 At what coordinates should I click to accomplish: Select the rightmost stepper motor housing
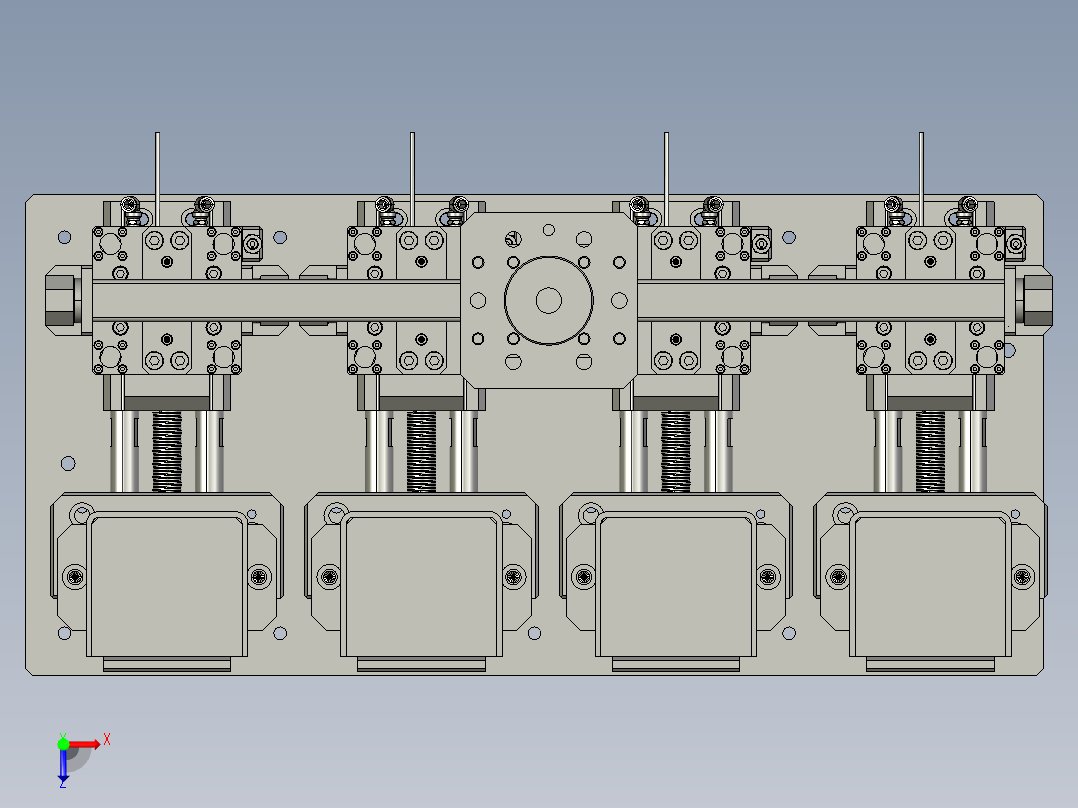930,585
